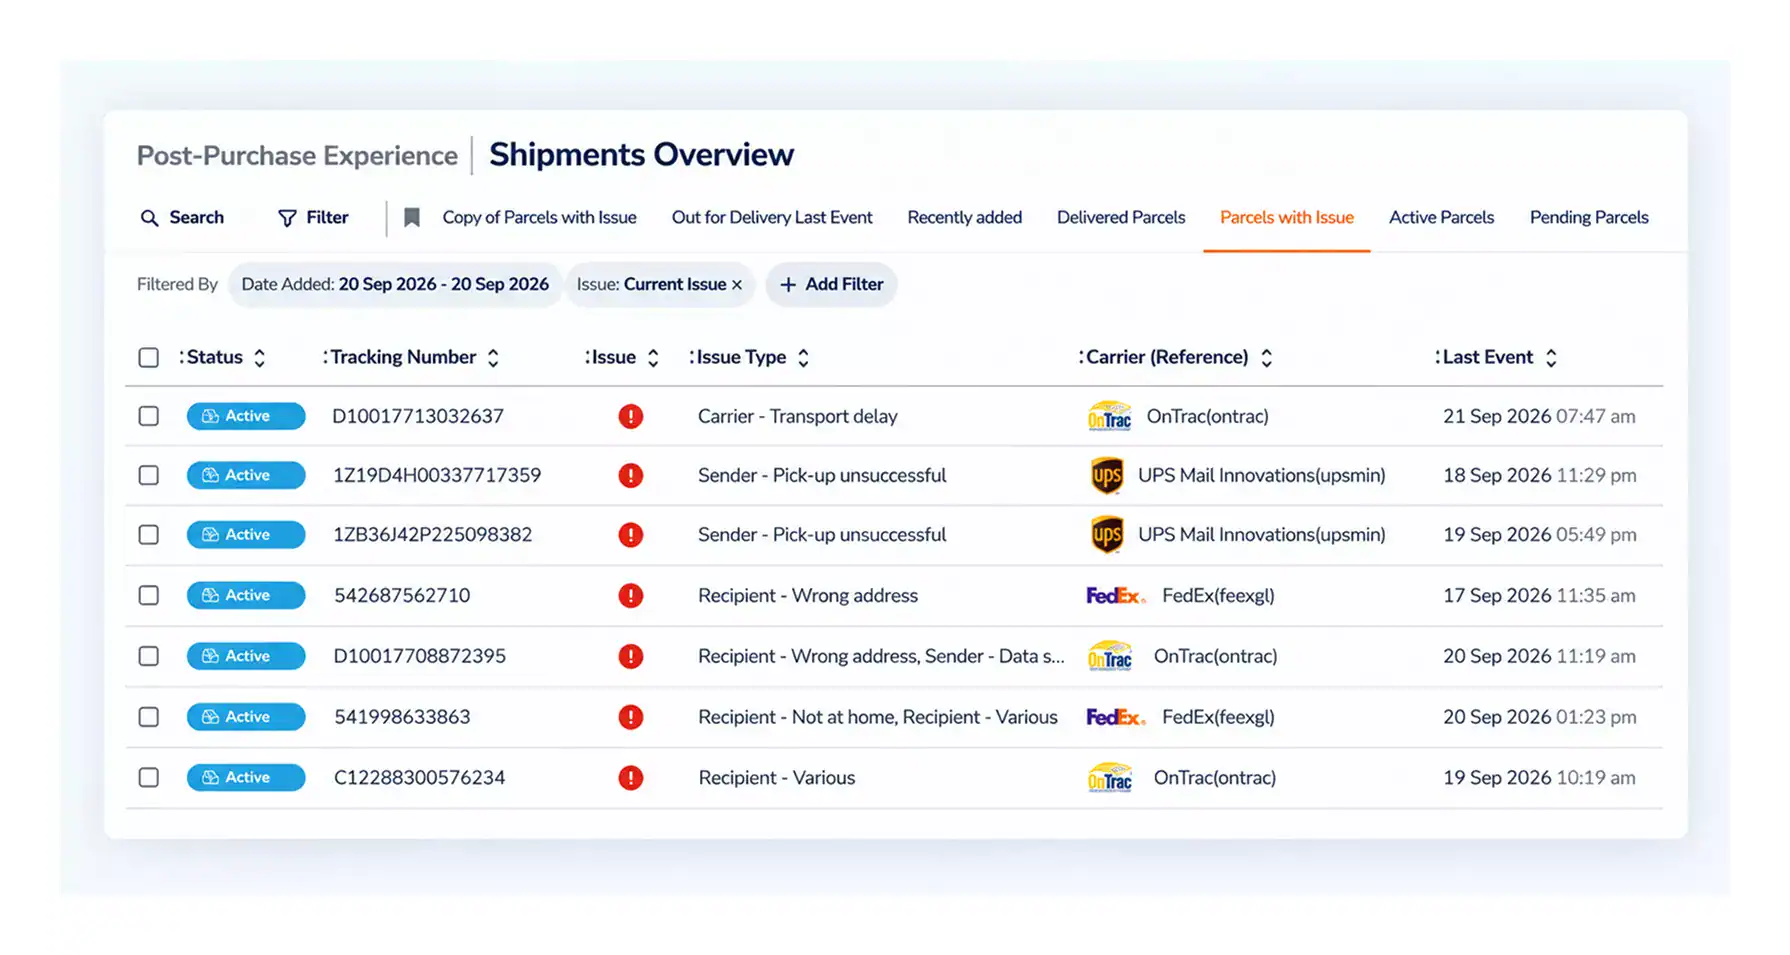The height and width of the screenshot is (955, 1790).
Task: Click issue alert icon for 542687562710
Action: pyautogui.click(x=630, y=596)
